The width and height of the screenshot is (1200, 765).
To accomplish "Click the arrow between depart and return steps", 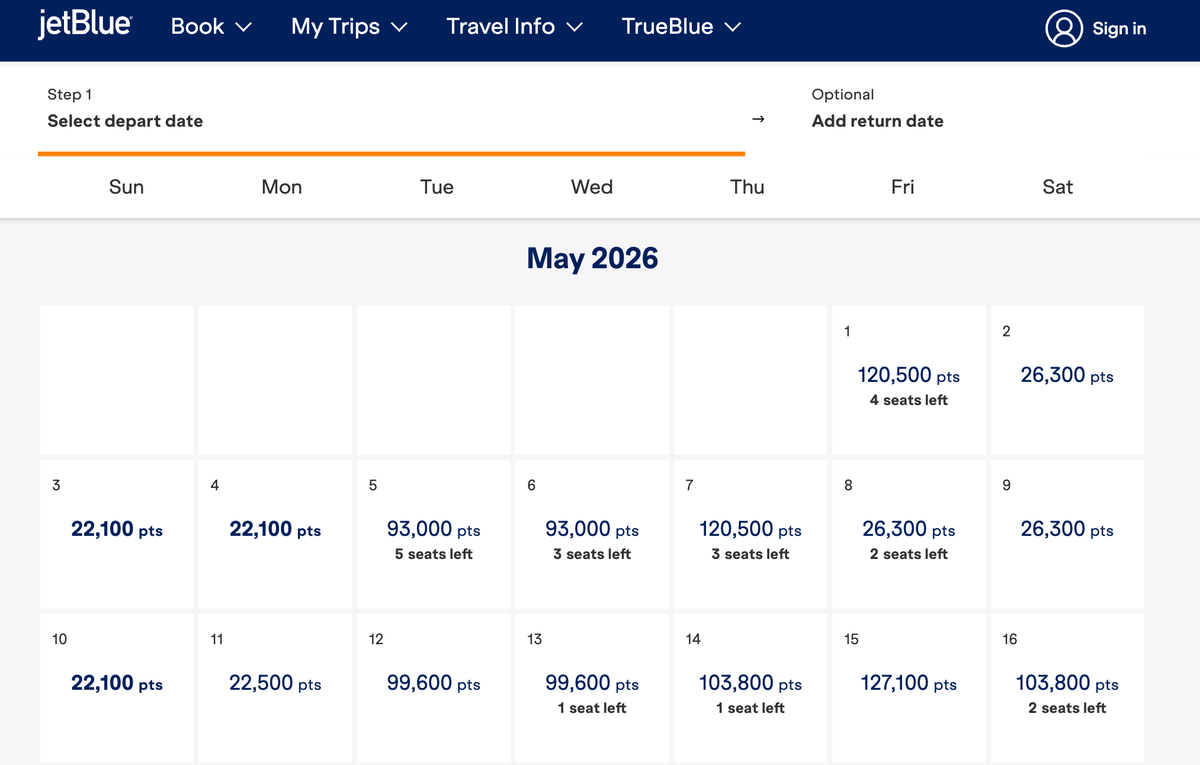I will [757, 118].
